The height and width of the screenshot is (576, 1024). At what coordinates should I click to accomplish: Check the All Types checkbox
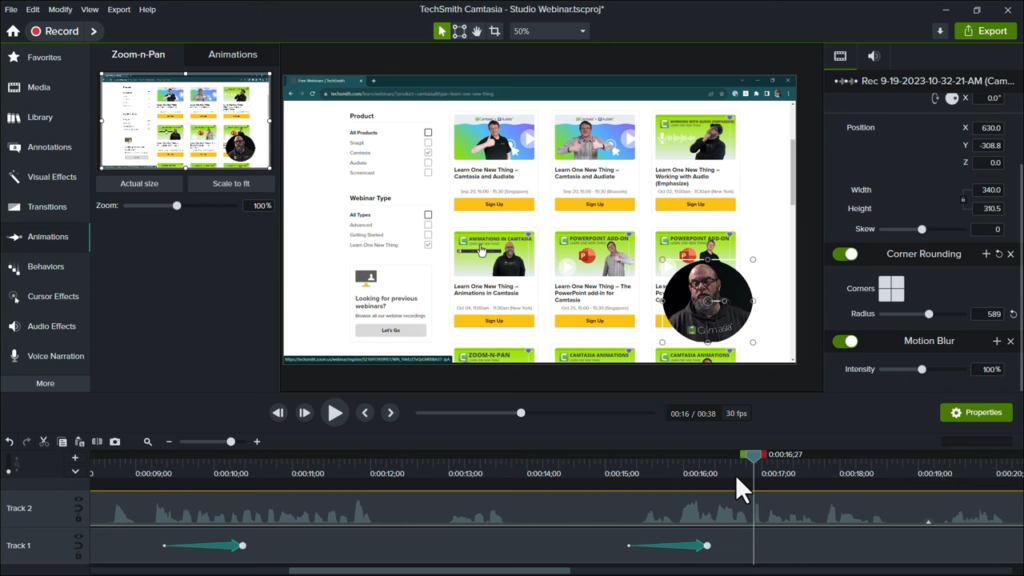click(x=428, y=215)
